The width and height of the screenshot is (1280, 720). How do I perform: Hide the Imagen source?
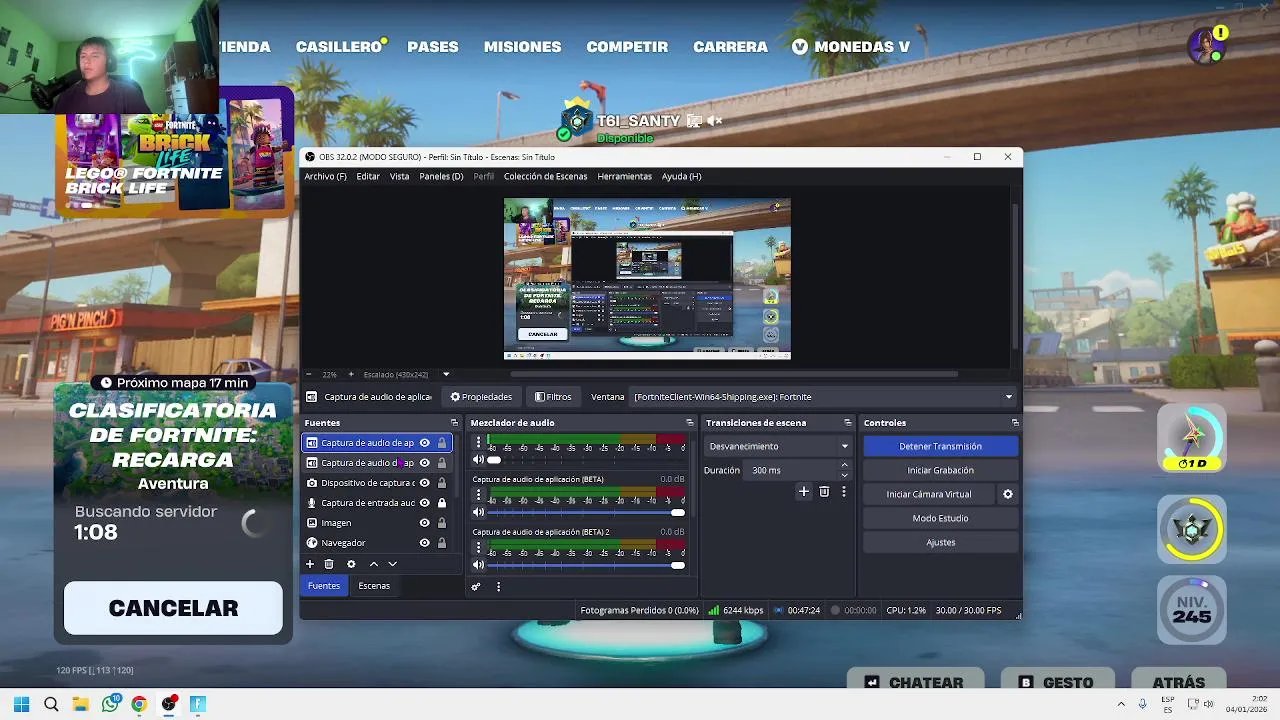click(x=424, y=523)
